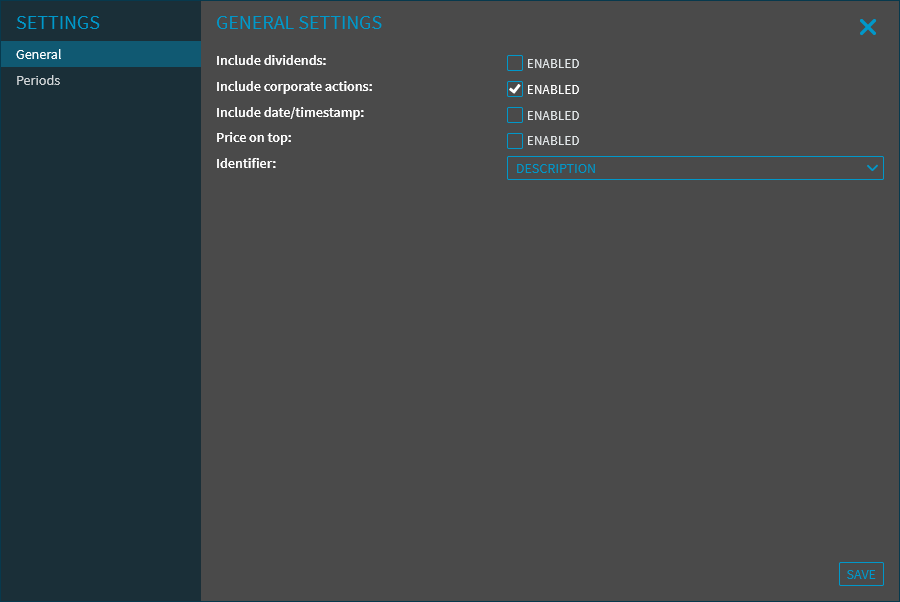The image size is (900, 602).
Task: Click the chevron arrow of the Identifier combo box
Action: click(872, 168)
